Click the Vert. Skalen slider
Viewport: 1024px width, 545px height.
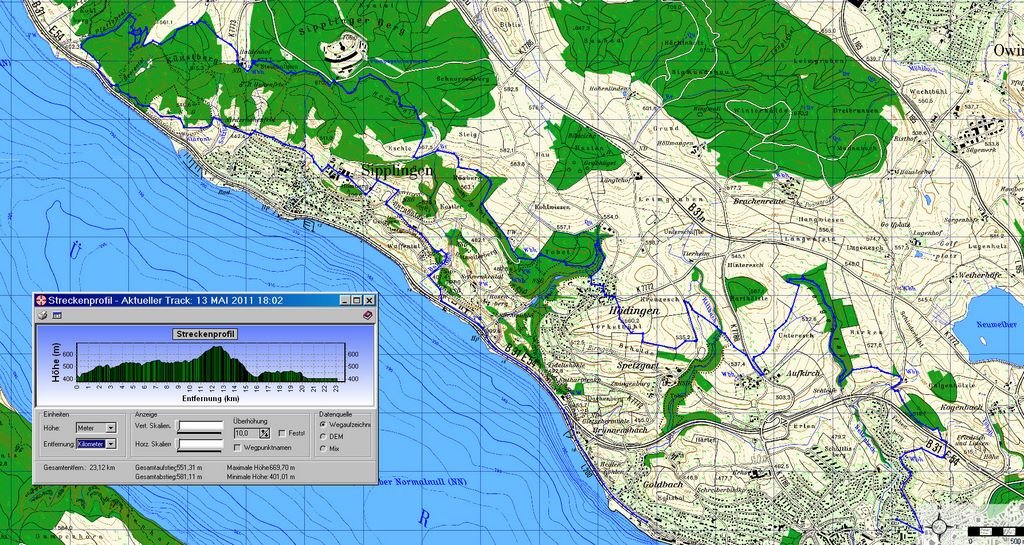(200, 428)
